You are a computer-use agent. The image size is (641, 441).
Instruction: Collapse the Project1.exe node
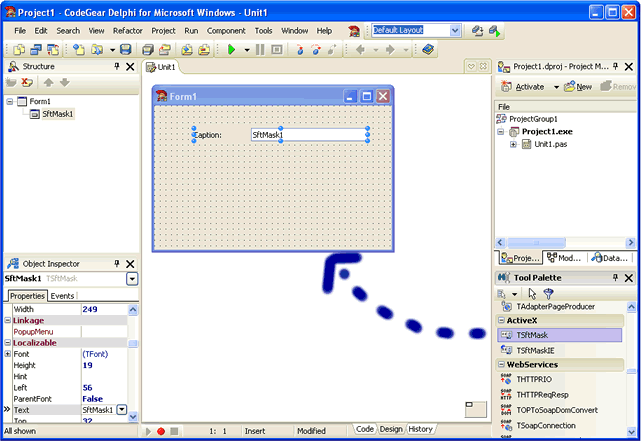(500, 132)
